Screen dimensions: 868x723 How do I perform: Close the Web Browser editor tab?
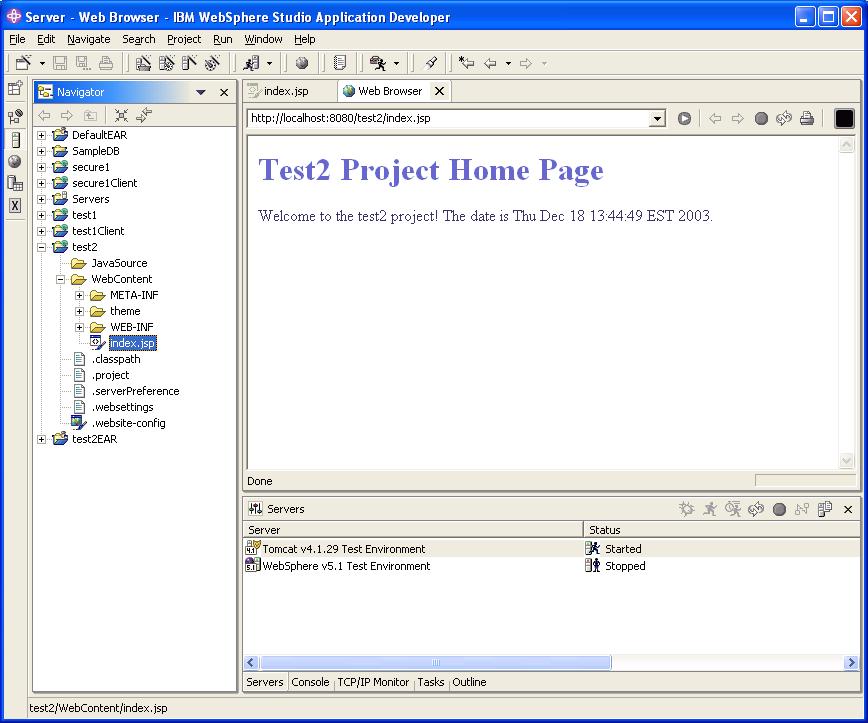point(440,91)
